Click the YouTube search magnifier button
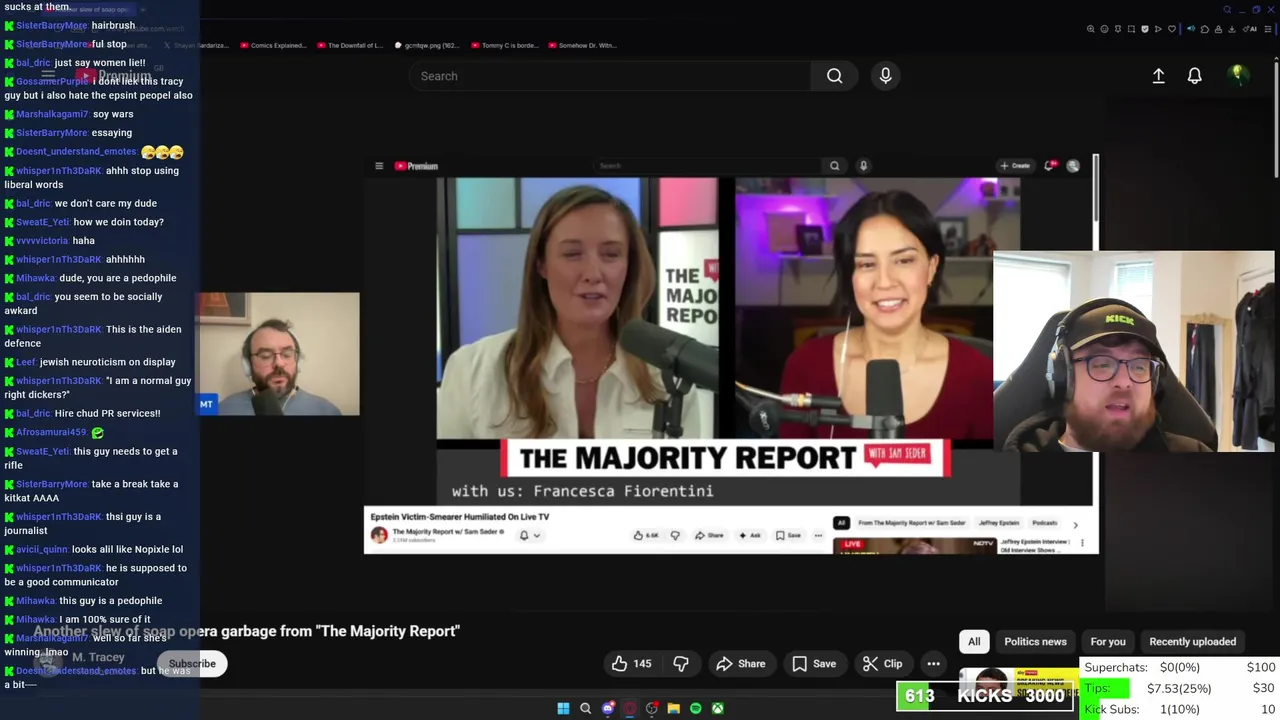Image resolution: width=1280 pixels, height=720 pixels. click(834, 76)
